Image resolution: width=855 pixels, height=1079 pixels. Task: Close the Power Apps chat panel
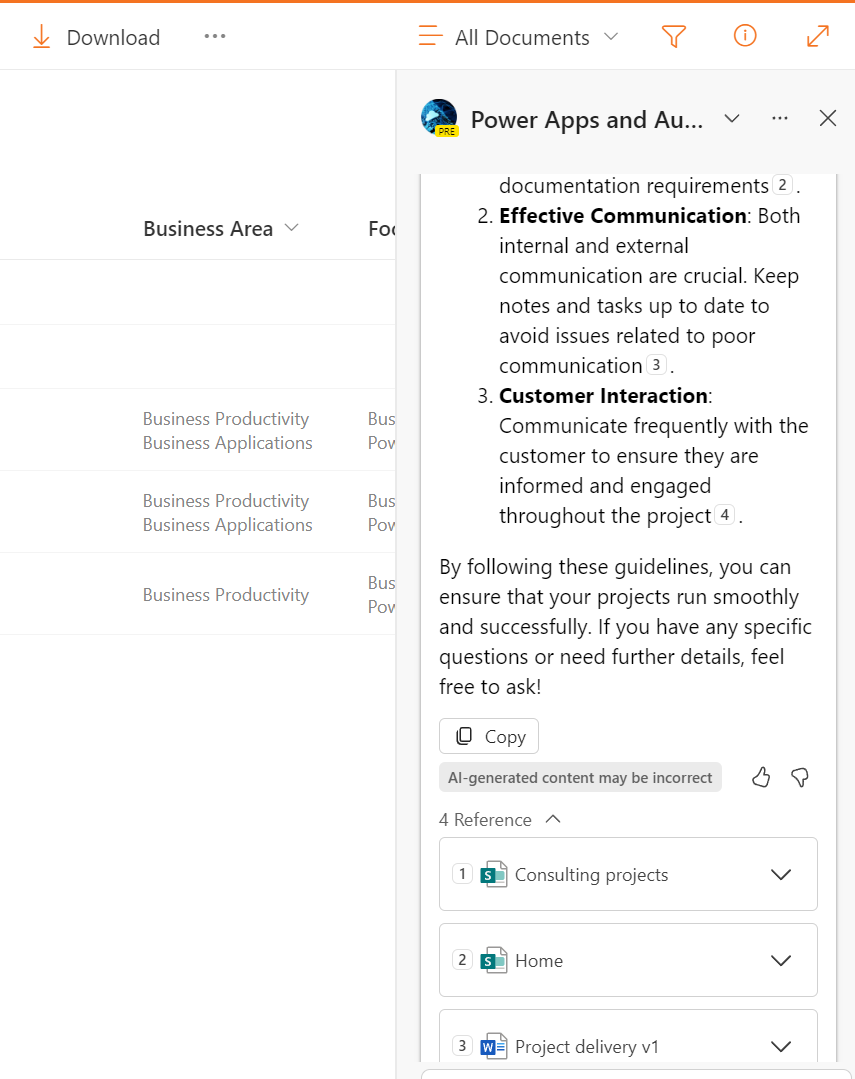click(828, 119)
